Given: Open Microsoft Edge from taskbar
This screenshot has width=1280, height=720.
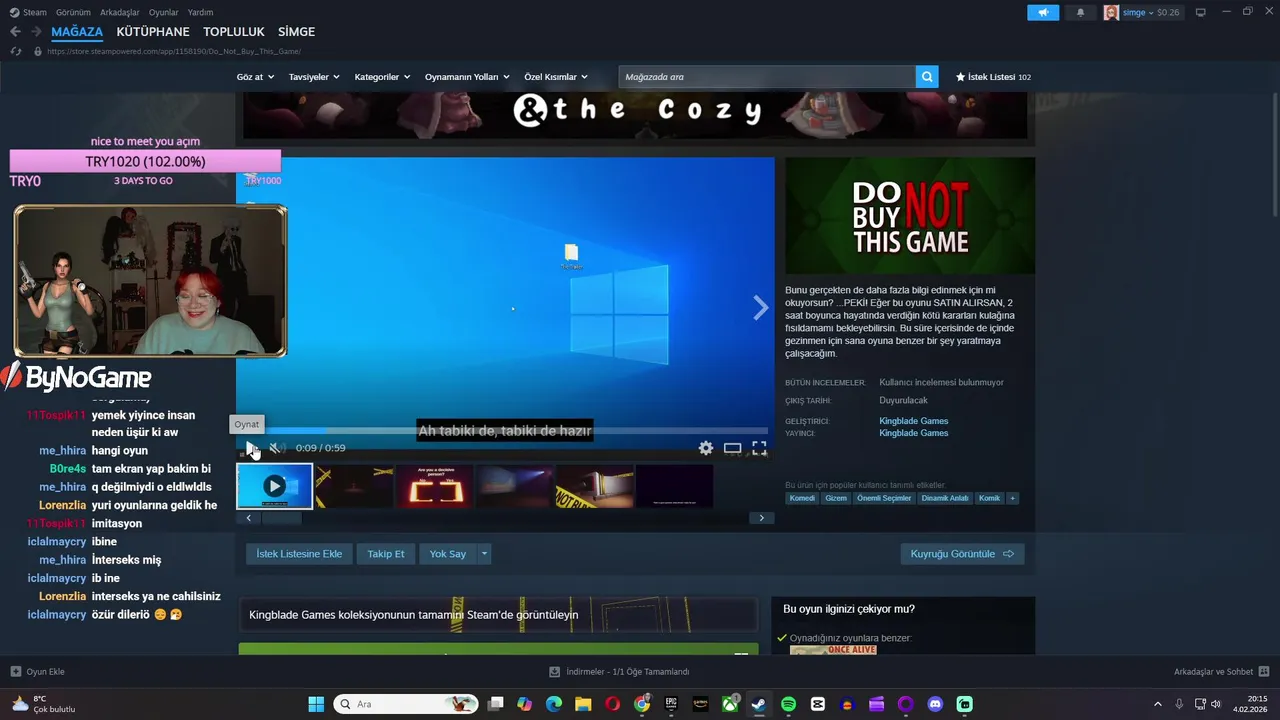Looking at the screenshot, I should click(x=554, y=704).
